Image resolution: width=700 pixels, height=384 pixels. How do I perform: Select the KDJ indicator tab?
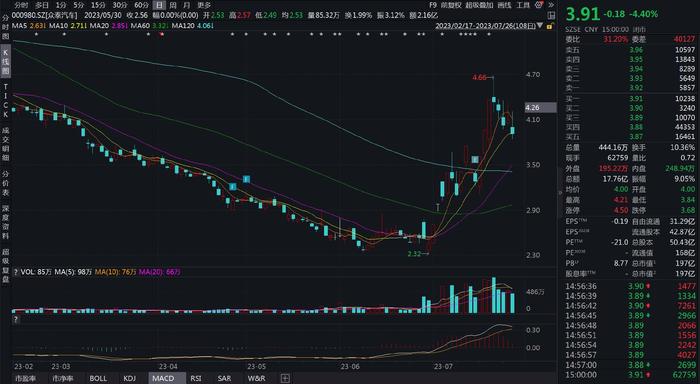[x=129, y=378]
